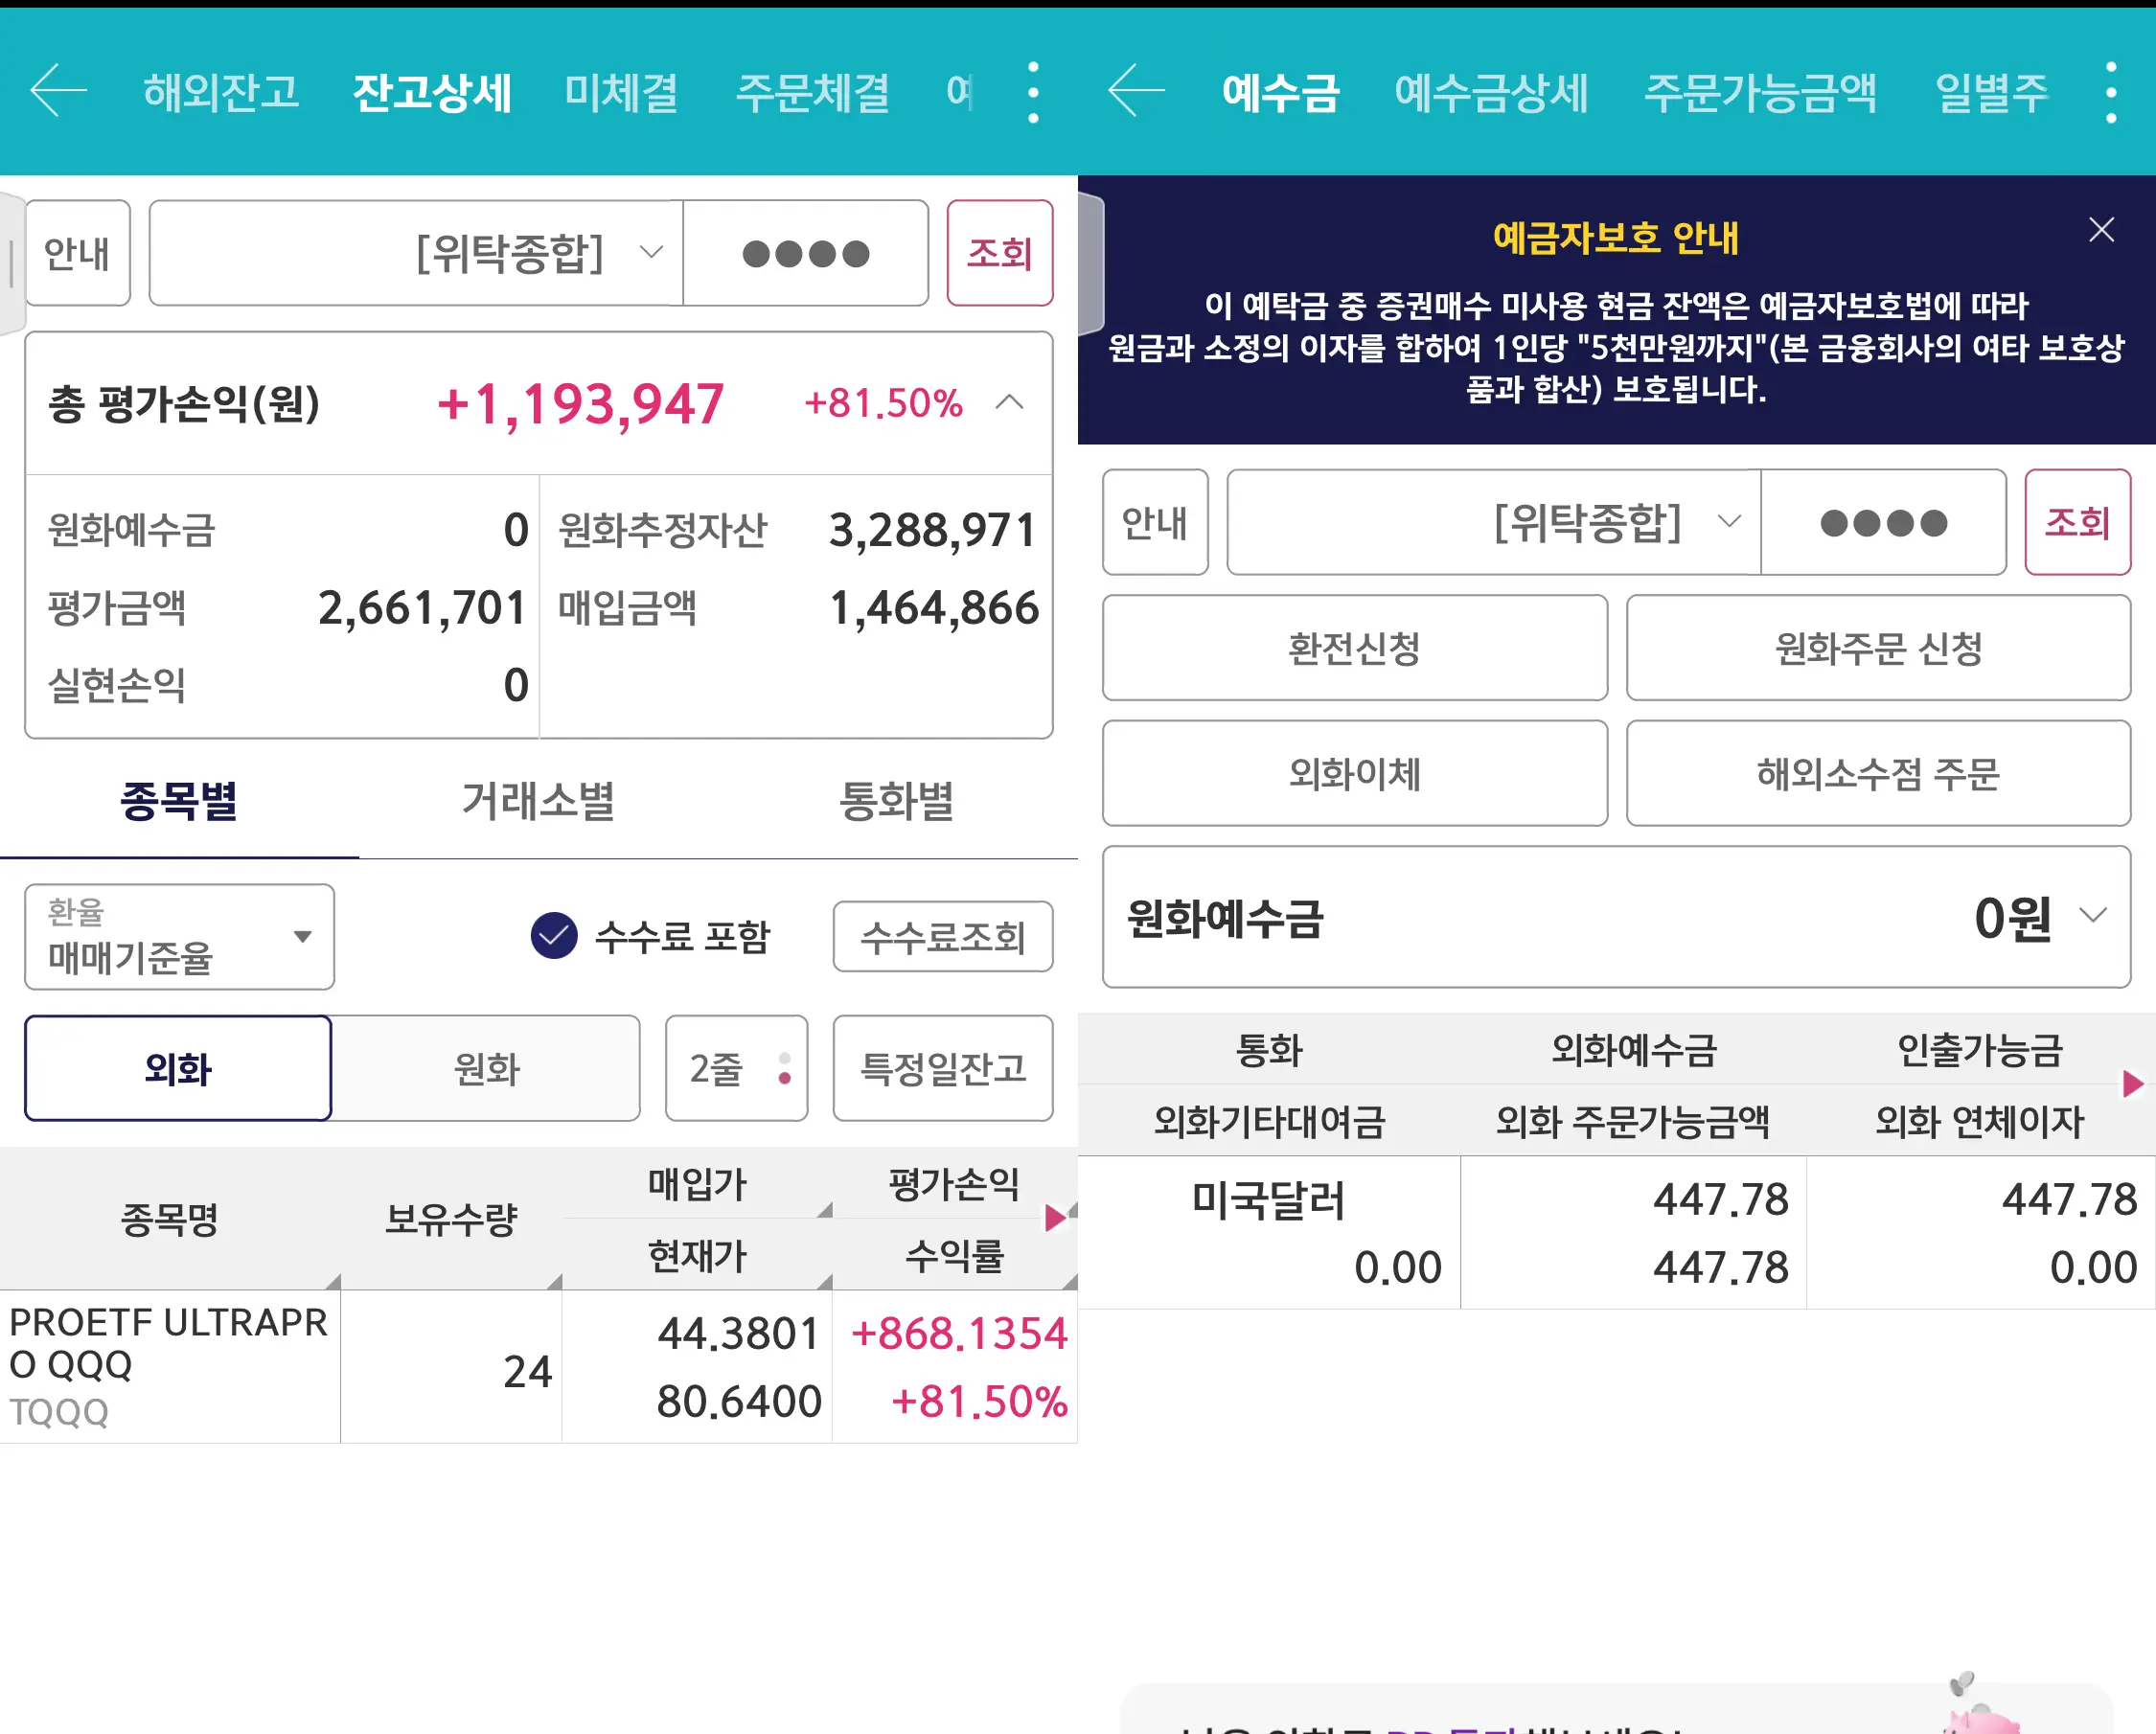This screenshot has width=2156, height=1734.
Task: Close the 예금자보호 안내 banner
Action: coord(2101,230)
